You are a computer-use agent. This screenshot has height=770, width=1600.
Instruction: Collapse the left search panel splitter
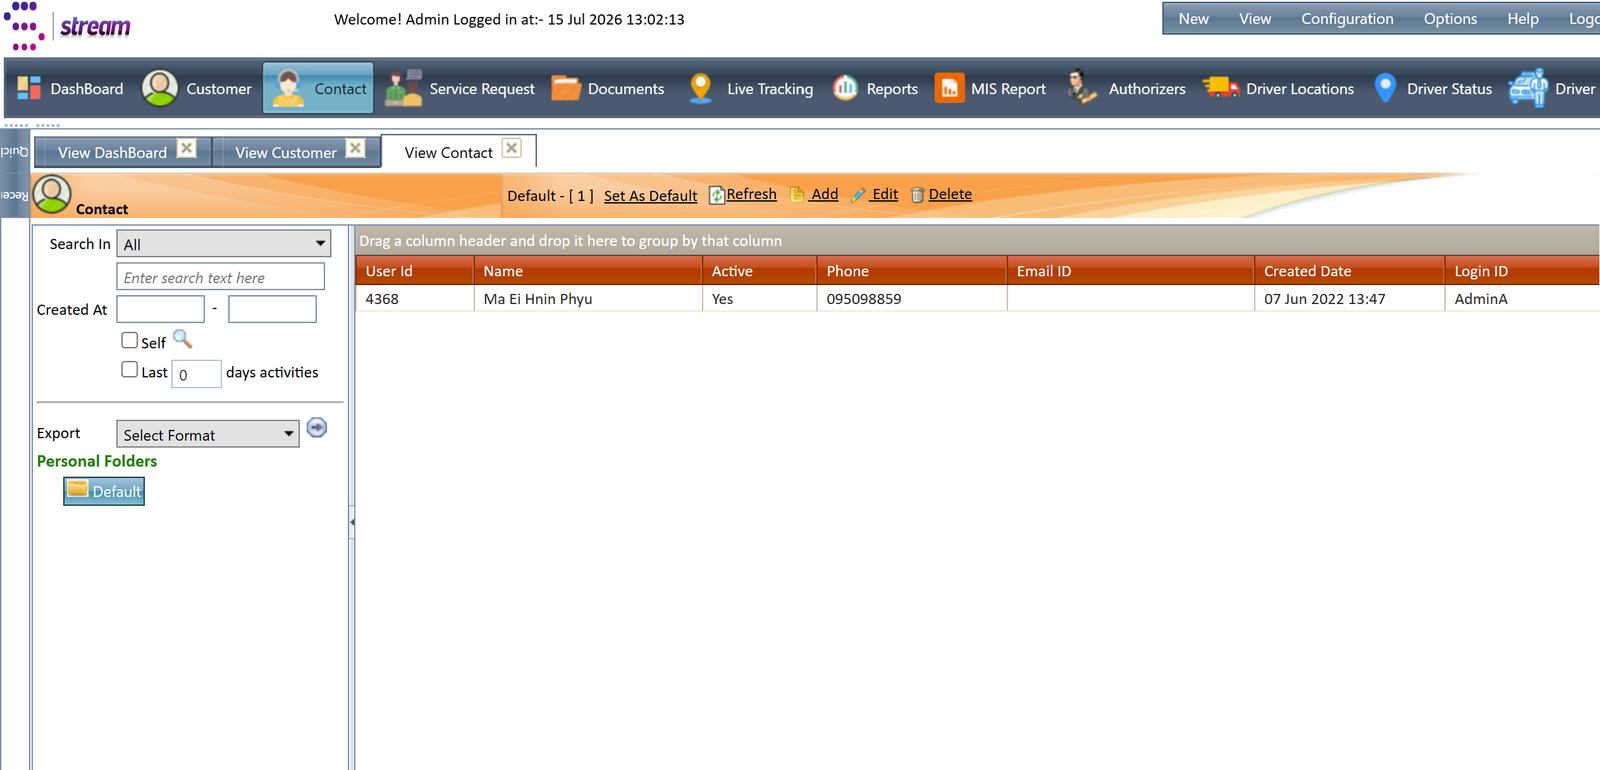[x=352, y=522]
